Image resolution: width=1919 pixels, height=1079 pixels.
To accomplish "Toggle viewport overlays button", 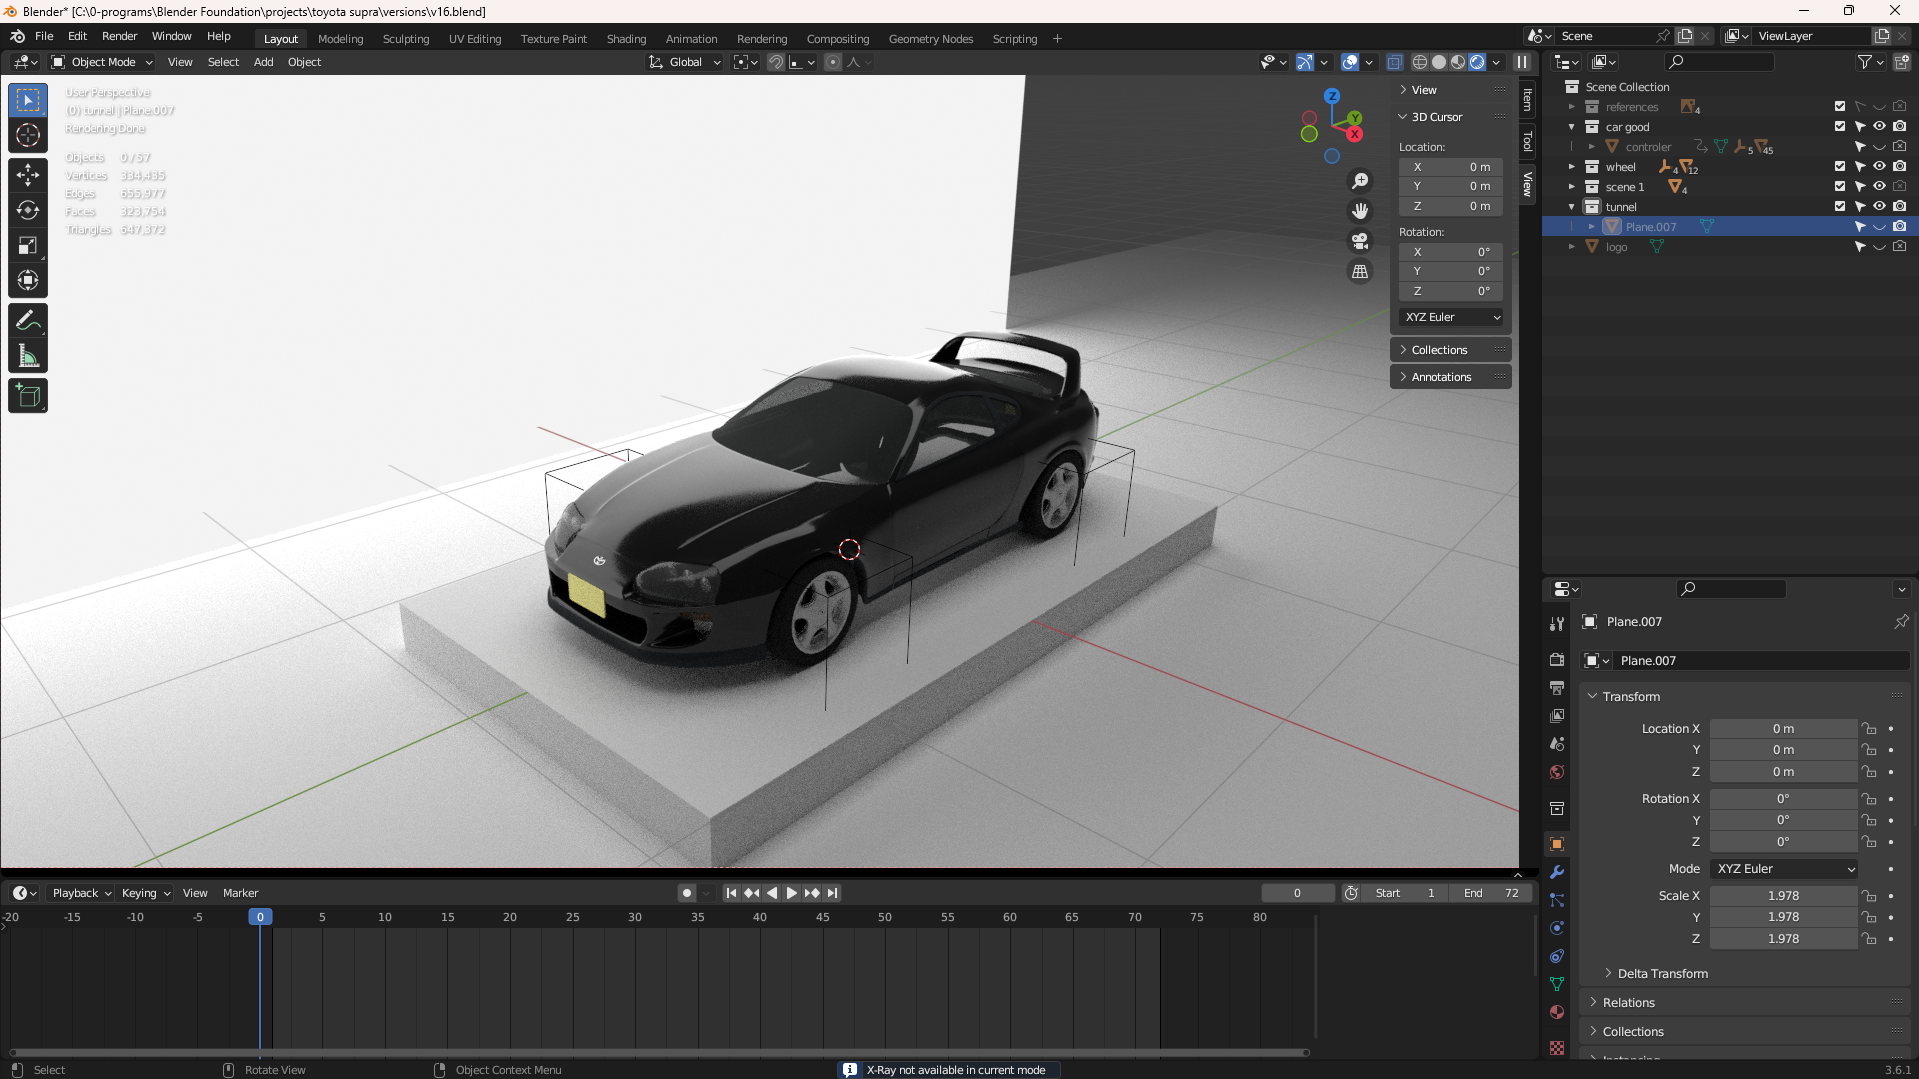I will pyautogui.click(x=1350, y=62).
